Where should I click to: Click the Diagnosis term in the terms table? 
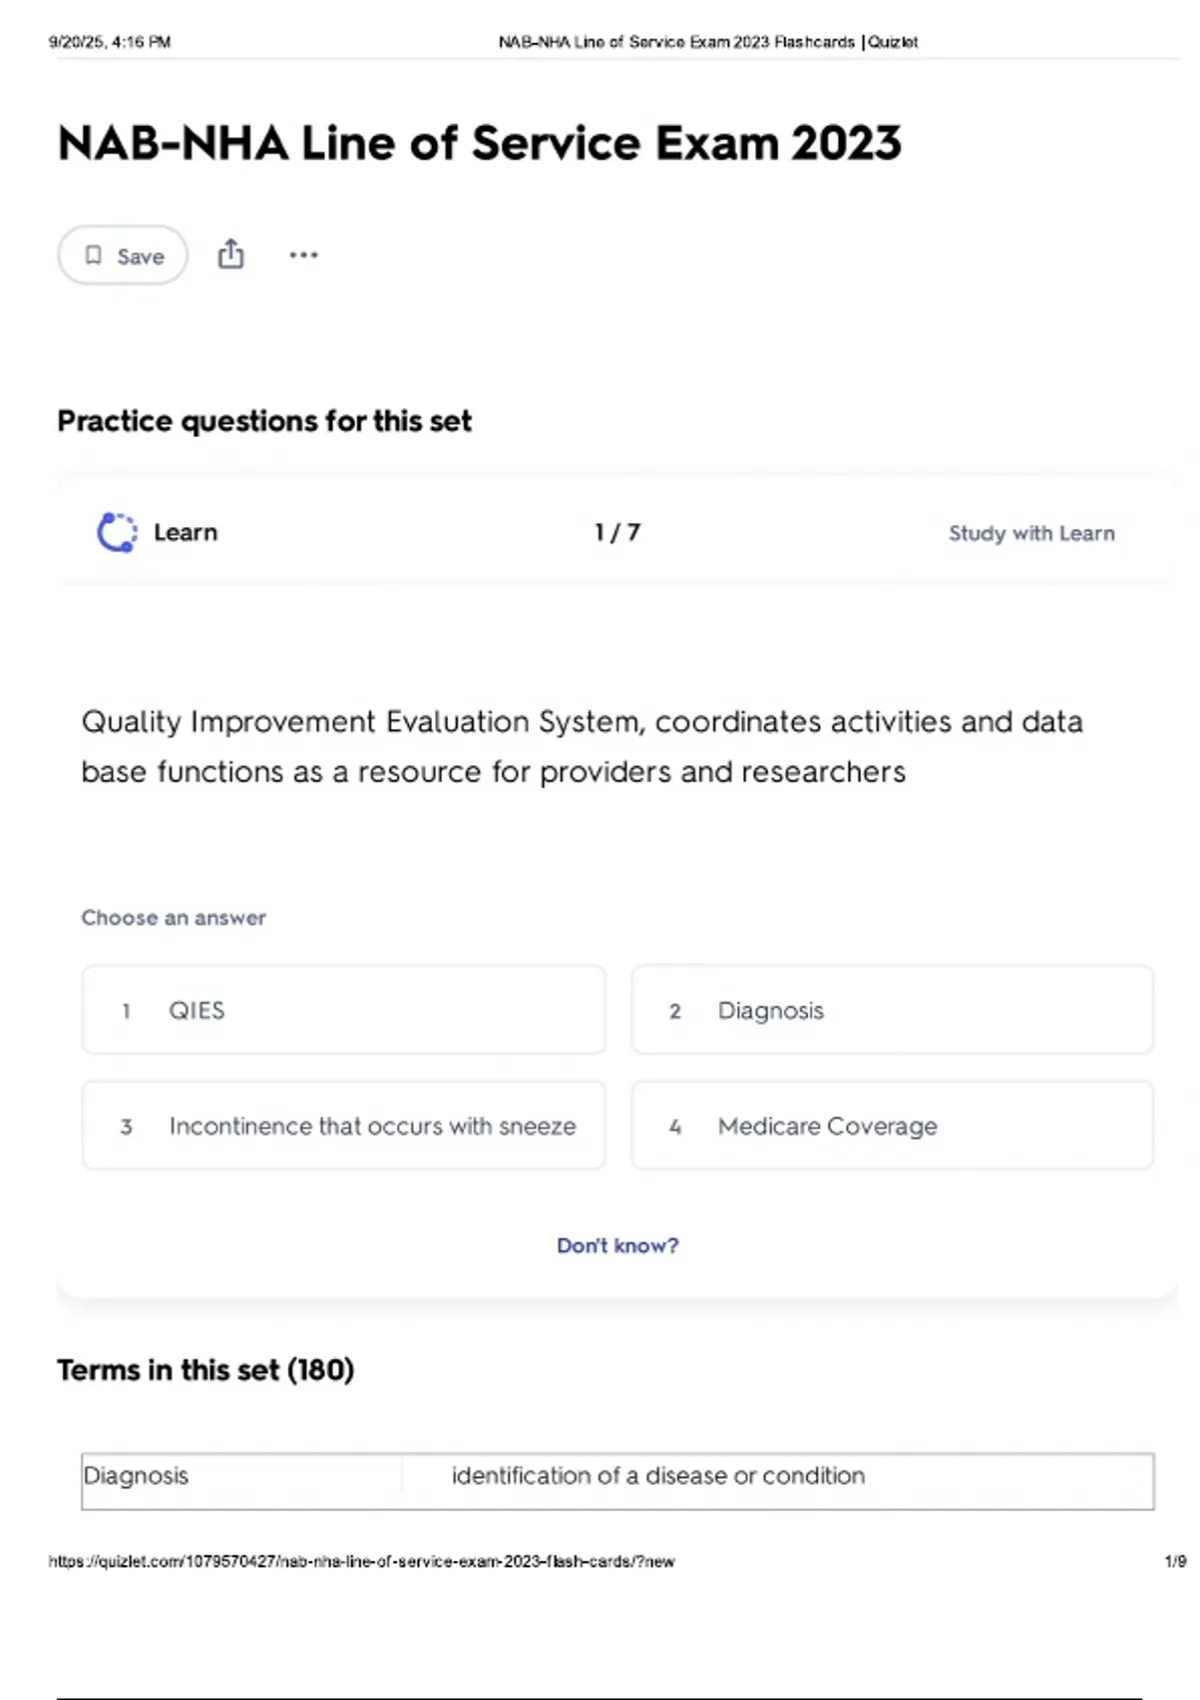coord(136,1476)
